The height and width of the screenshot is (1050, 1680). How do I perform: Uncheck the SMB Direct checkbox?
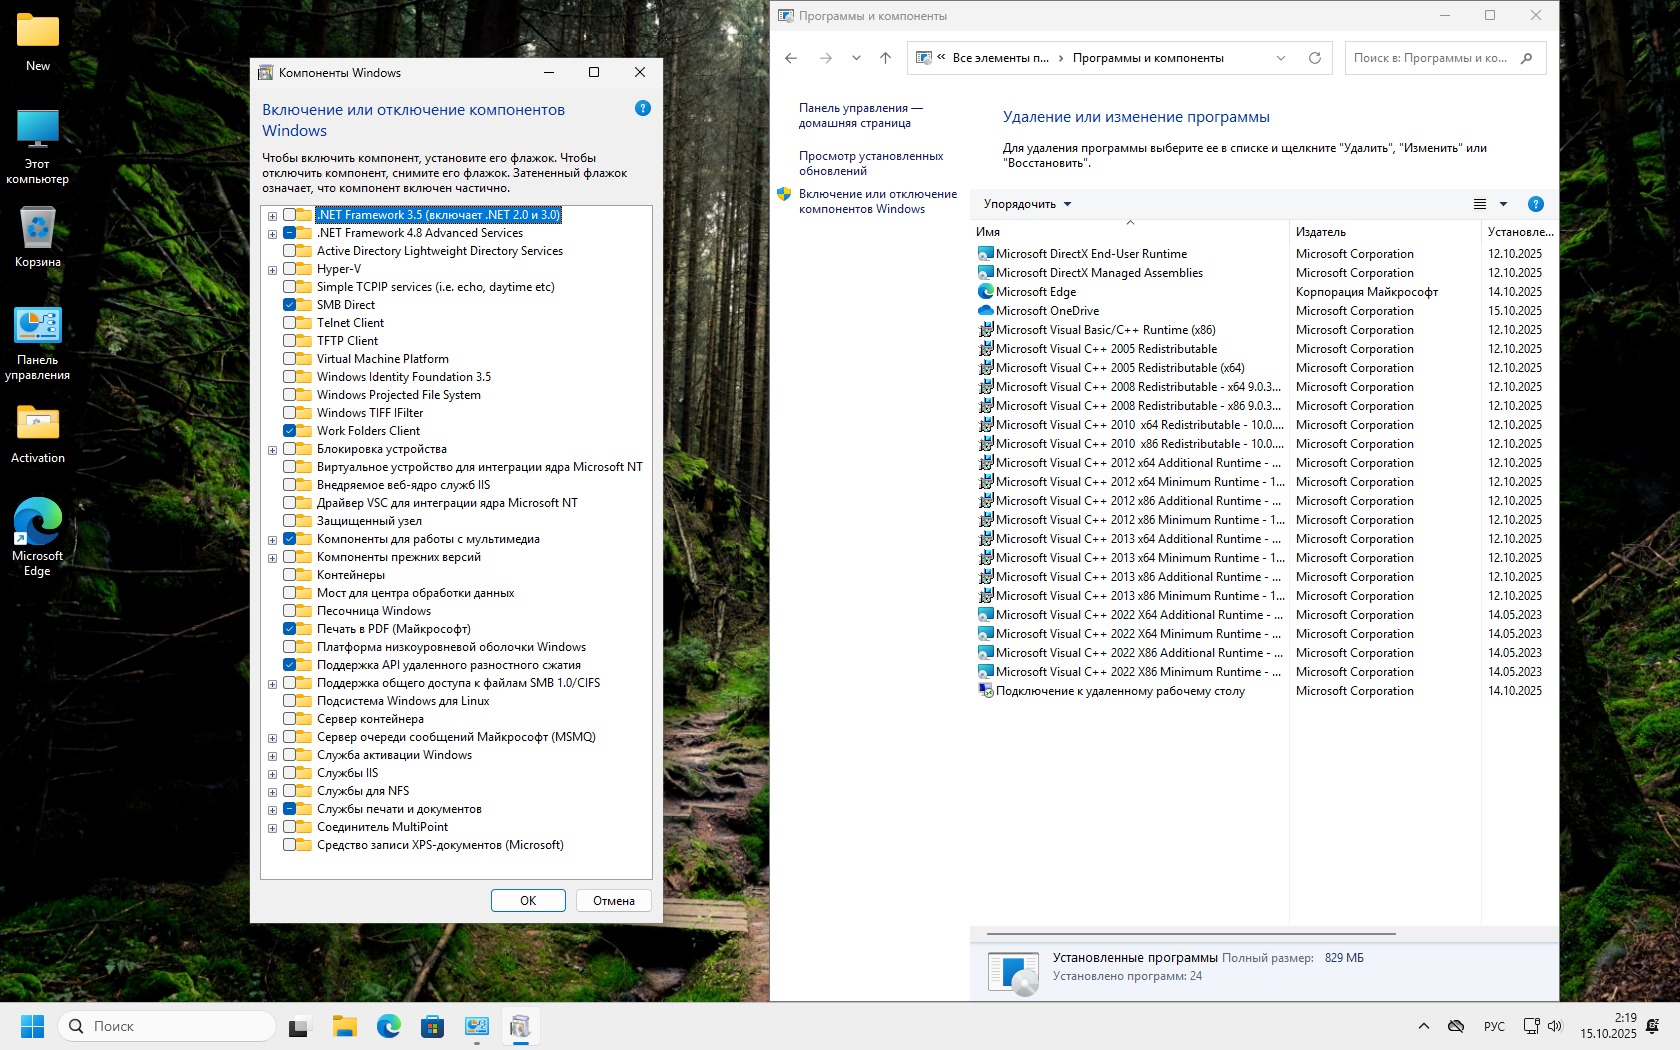tap(290, 305)
